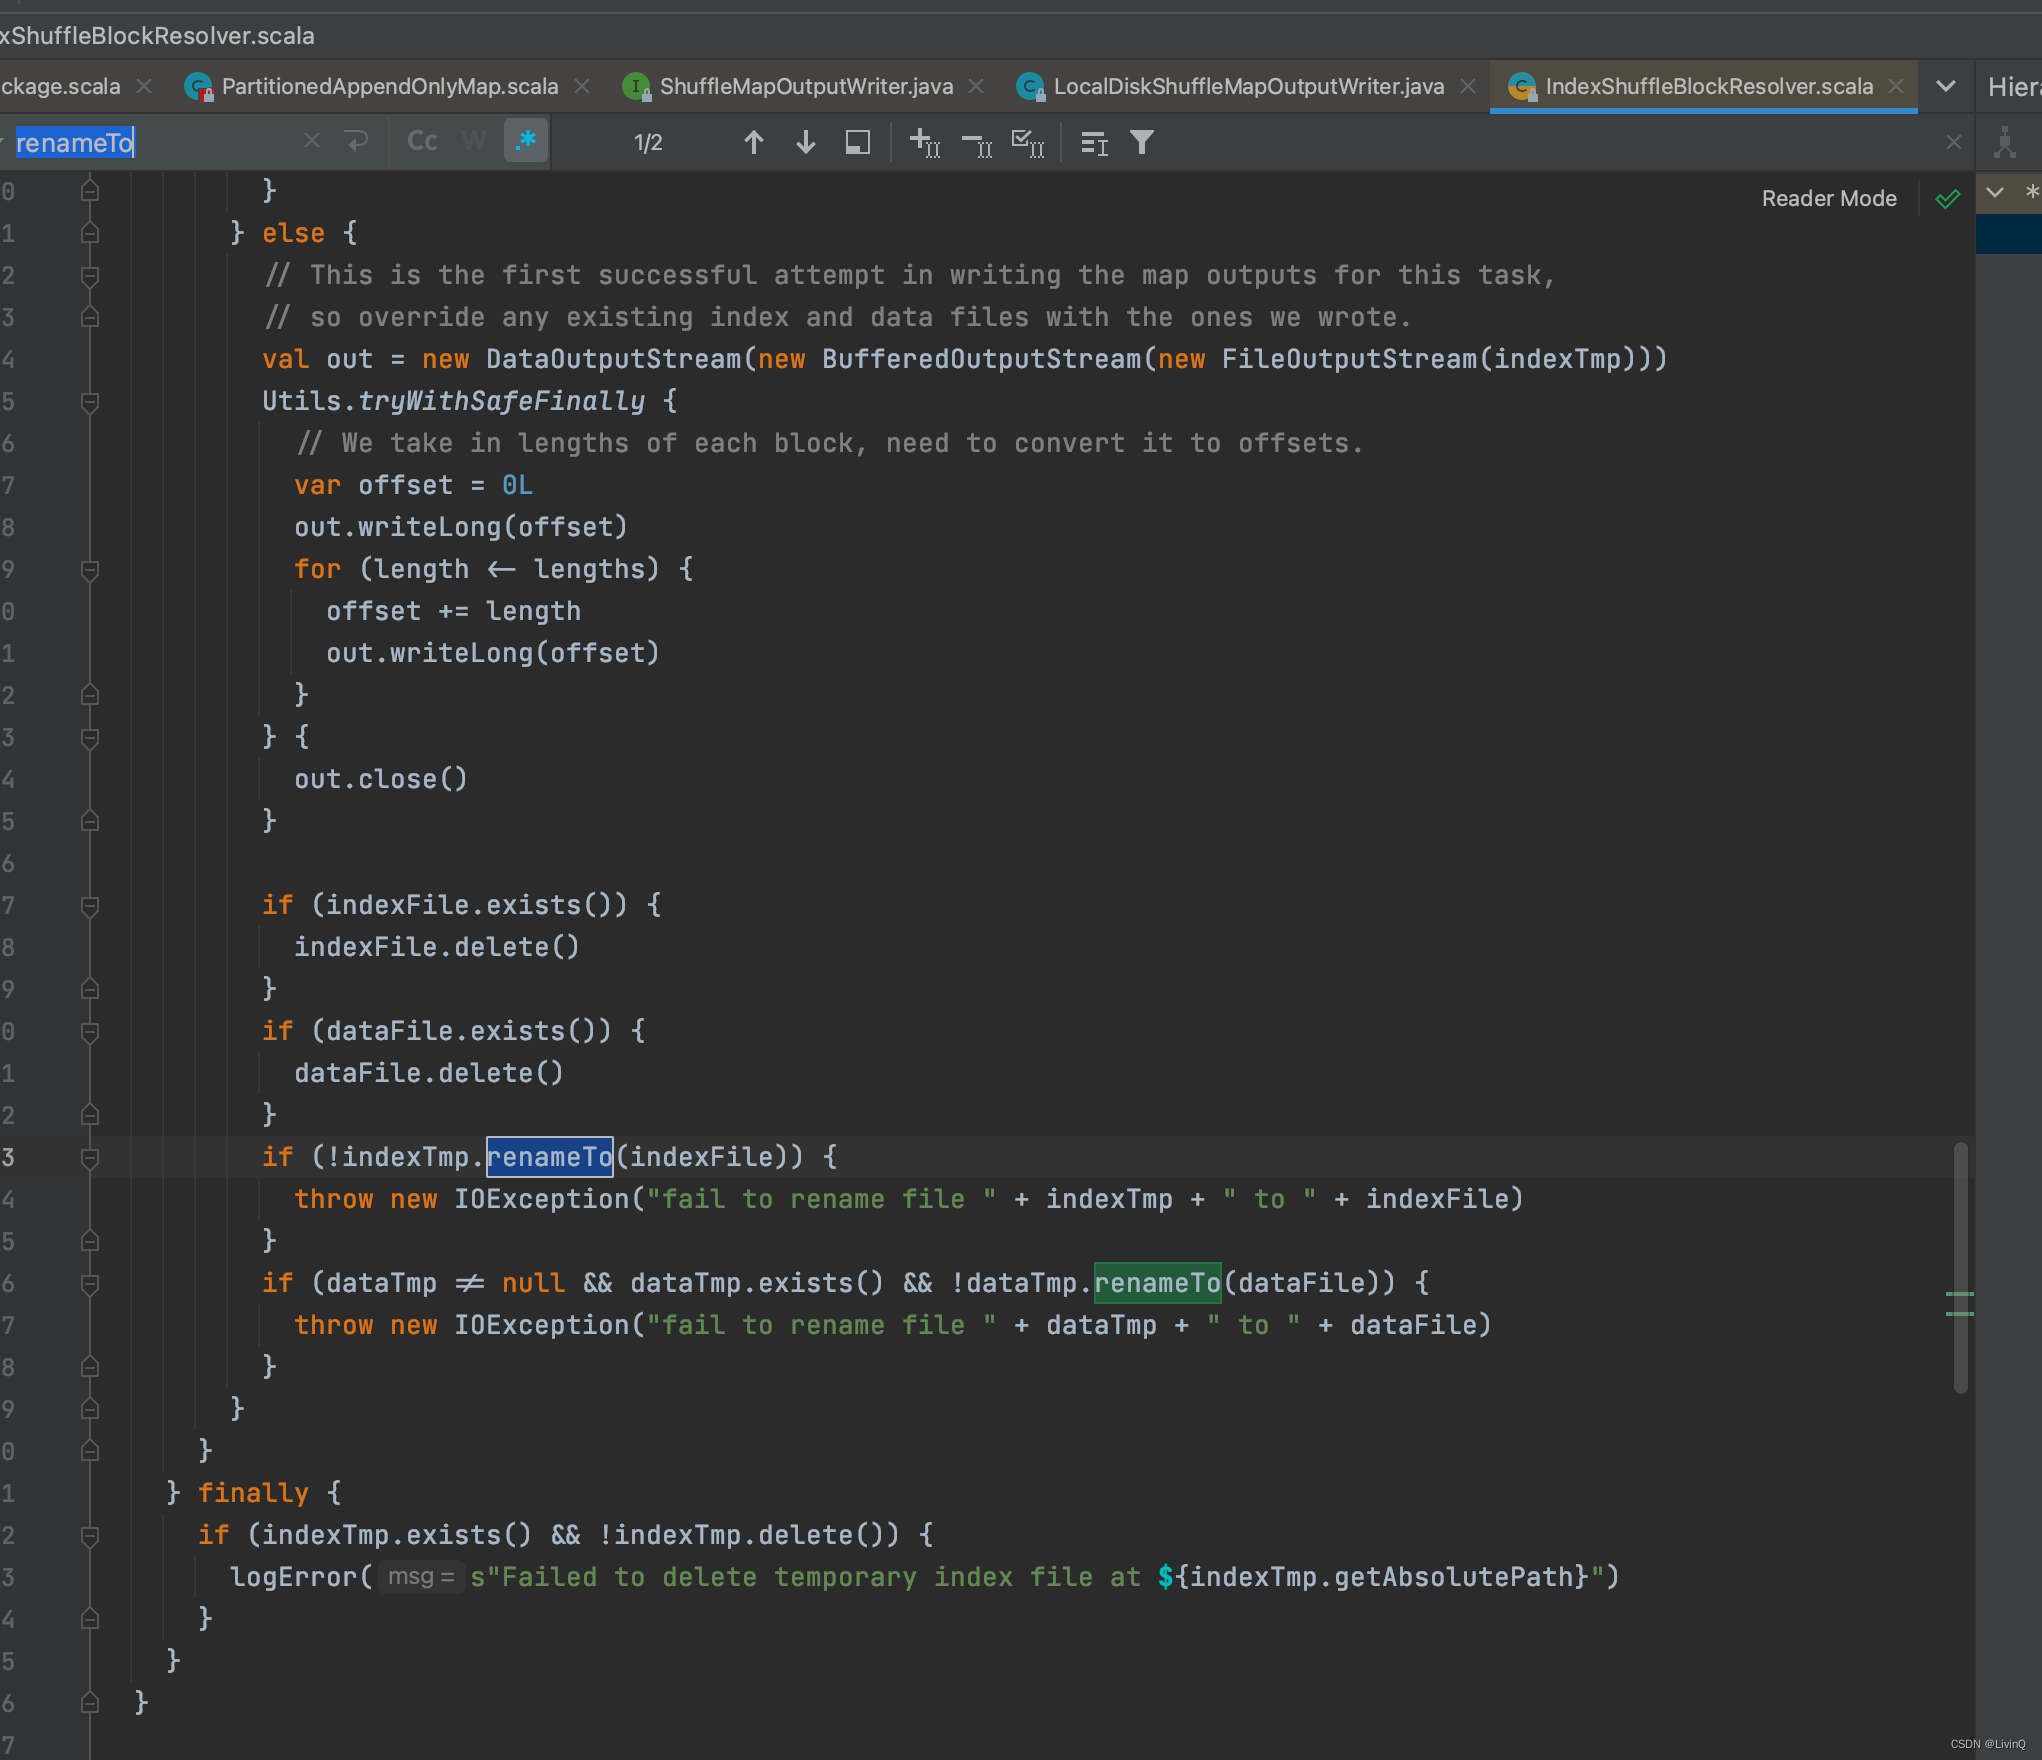Jump to previous search occurrence arrow
This screenshot has height=1760, width=2042.
(754, 143)
